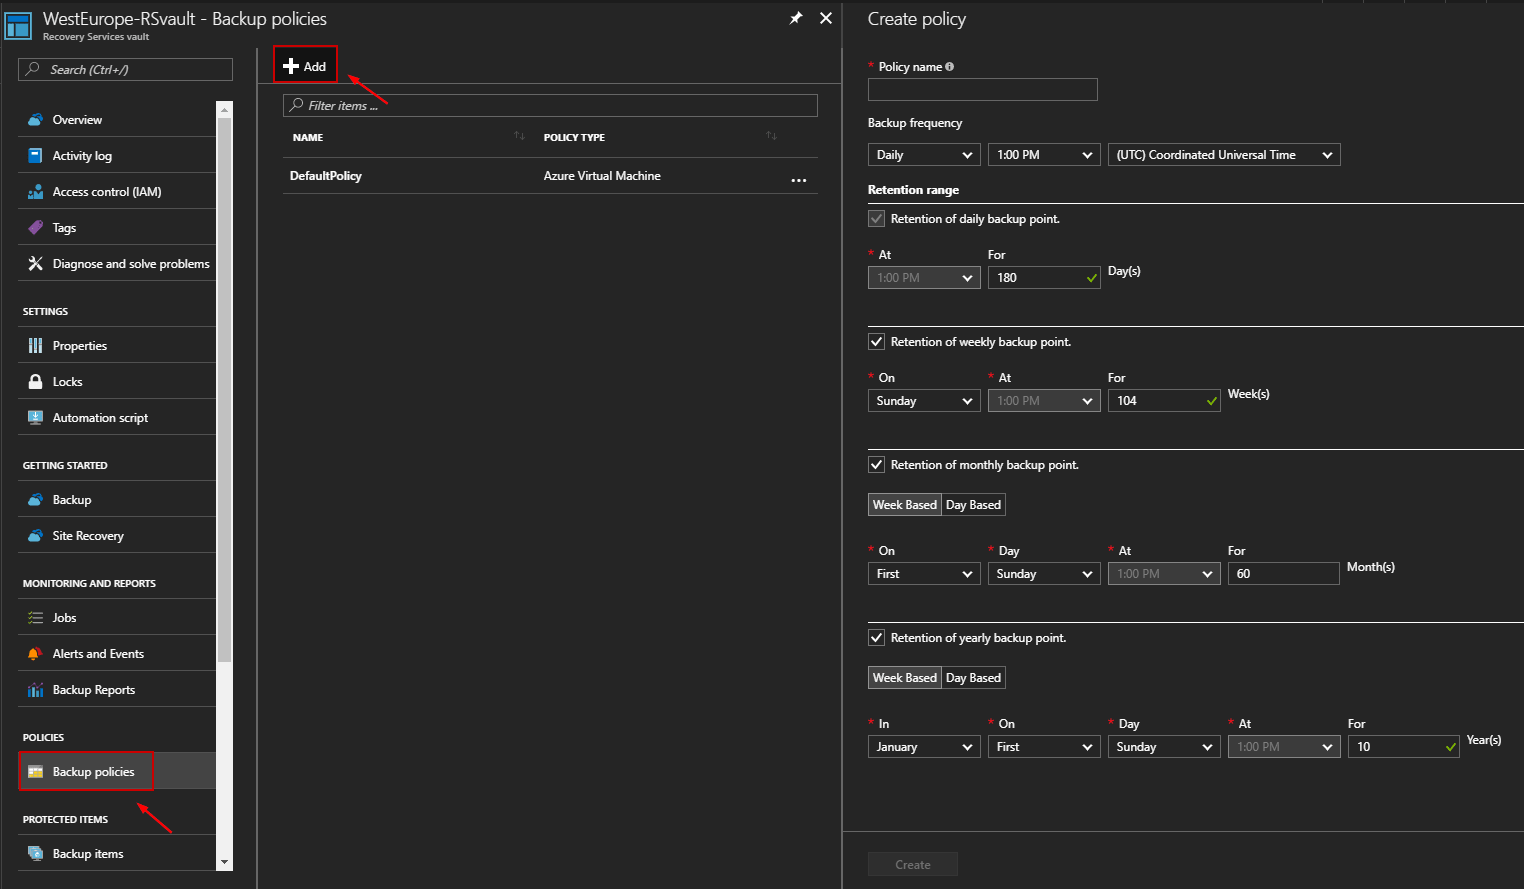
Task: Select monthly retention Week Based toggle
Action: (905, 505)
